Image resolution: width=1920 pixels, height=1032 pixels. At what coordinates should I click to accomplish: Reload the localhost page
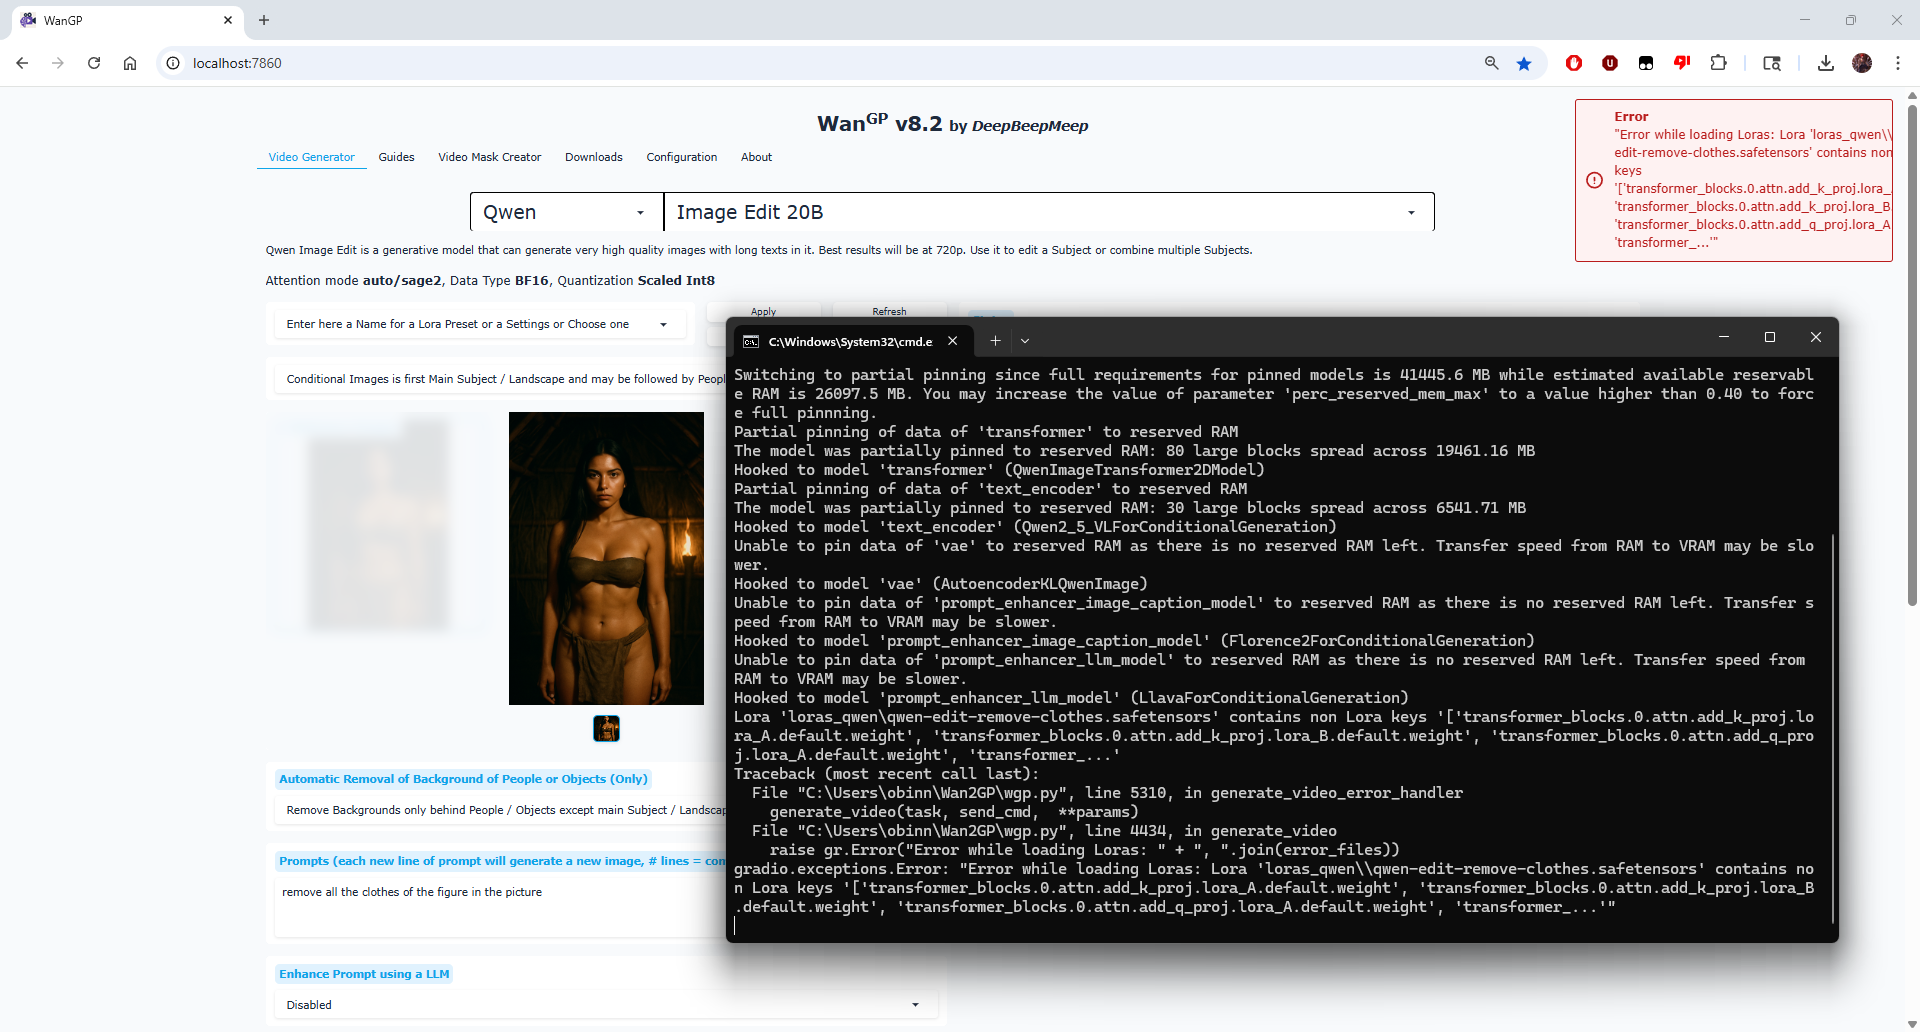[x=94, y=63]
